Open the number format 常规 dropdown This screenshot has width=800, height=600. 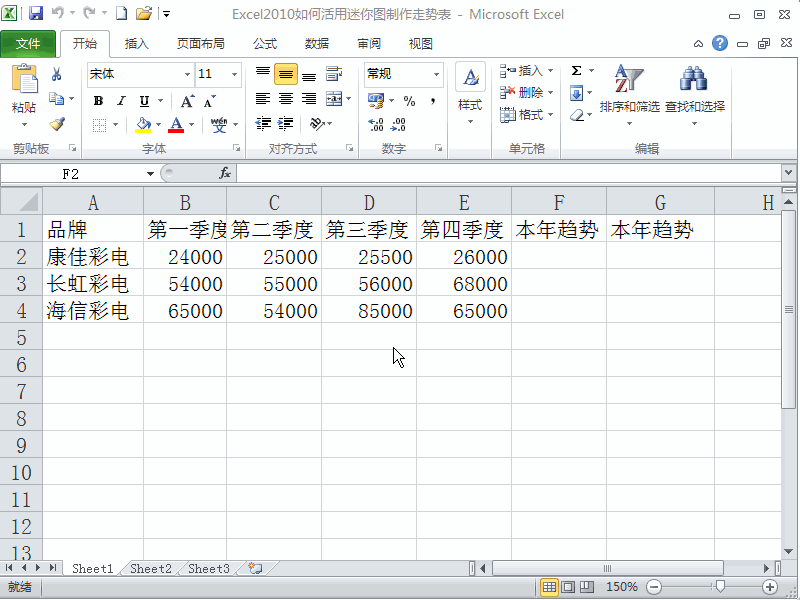pos(436,74)
